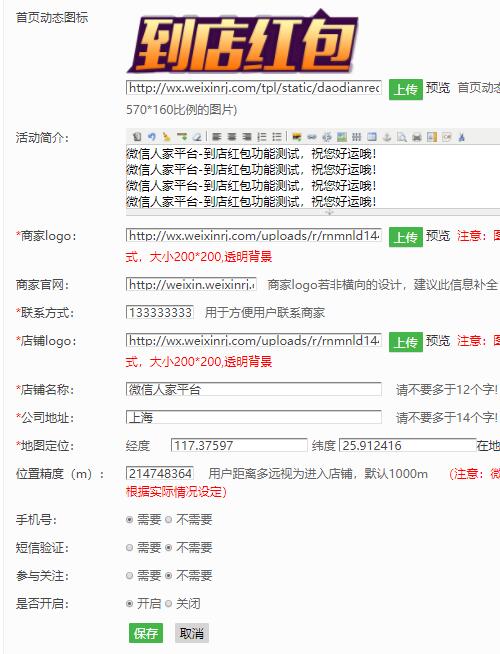Click the insert-link chain icon
The width and height of the screenshot is (500, 654).
[x=312, y=136]
